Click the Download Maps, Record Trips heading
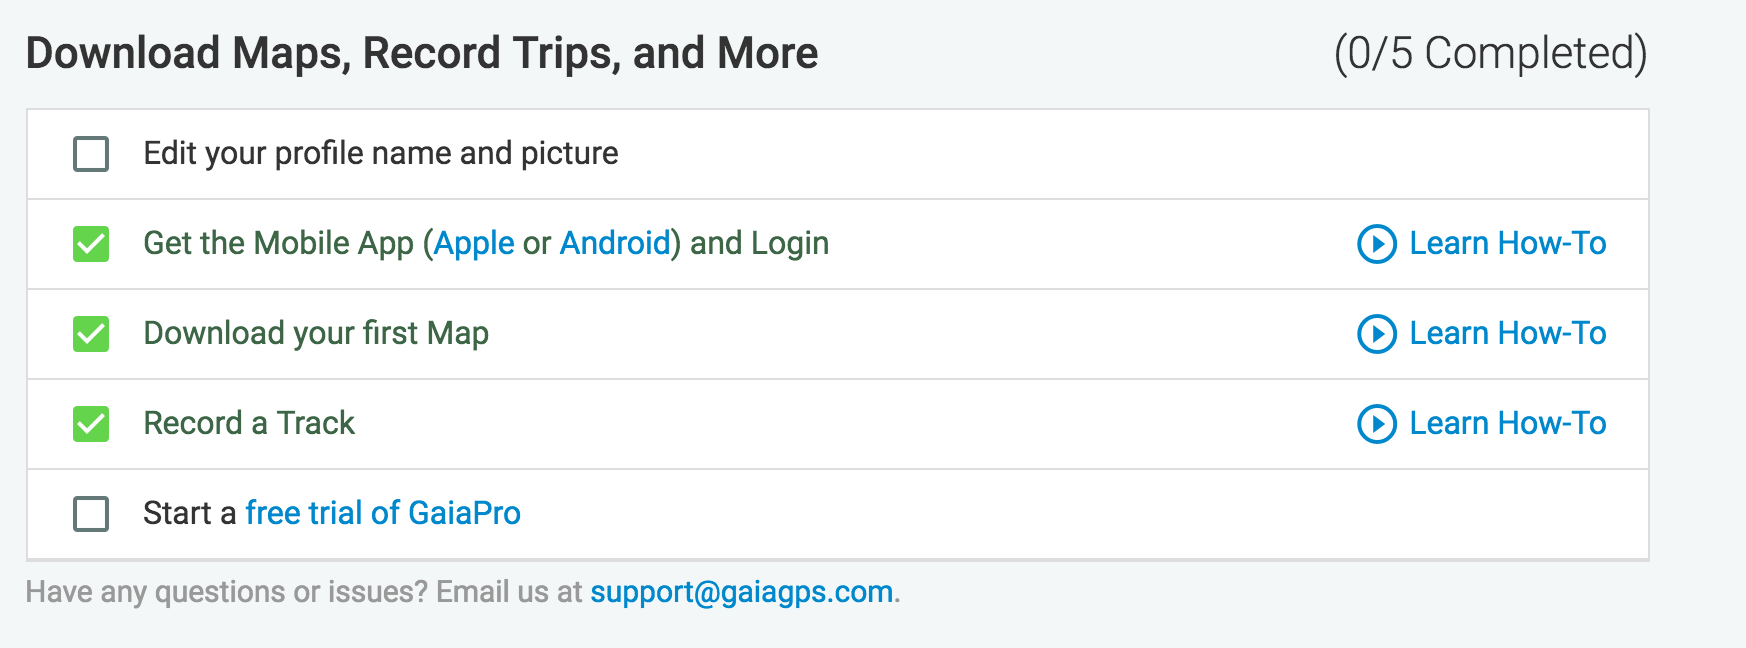 (x=422, y=53)
